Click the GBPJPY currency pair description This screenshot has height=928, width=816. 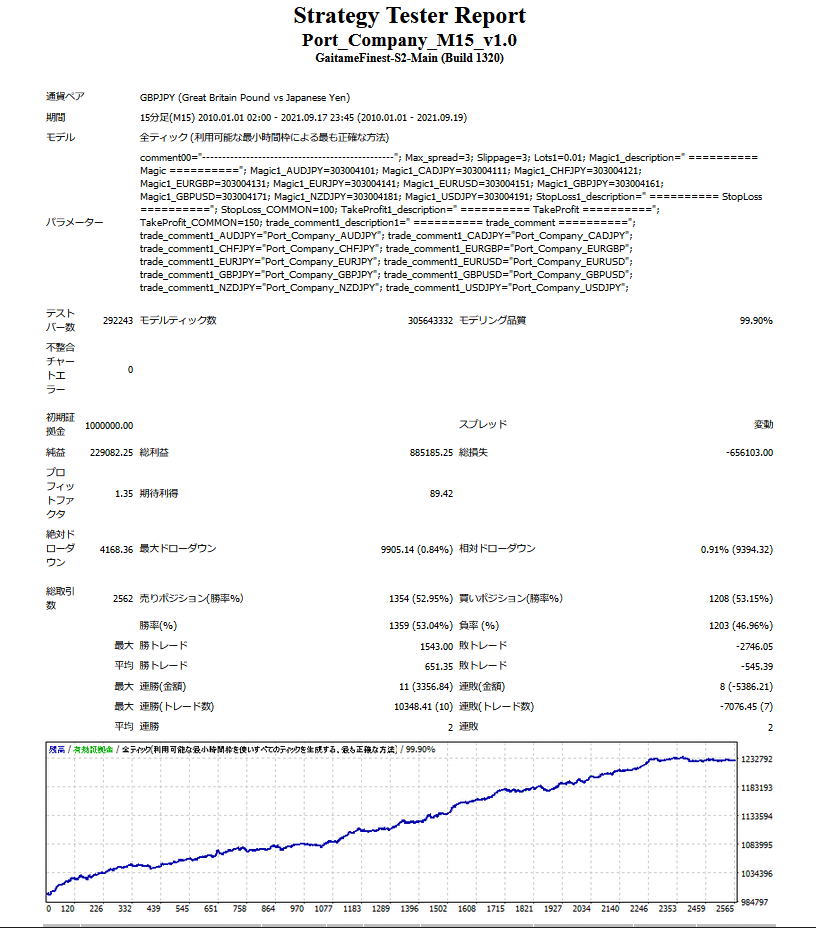click(244, 98)
